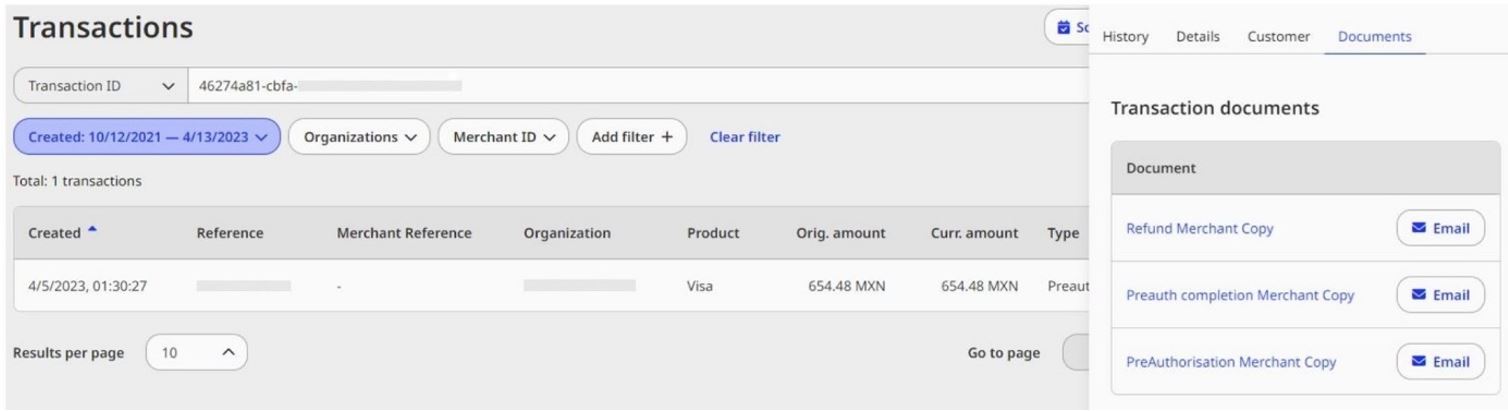Open the Created date range filter
The height and width of the screenshot is (411, 1508).
[147, 137]
